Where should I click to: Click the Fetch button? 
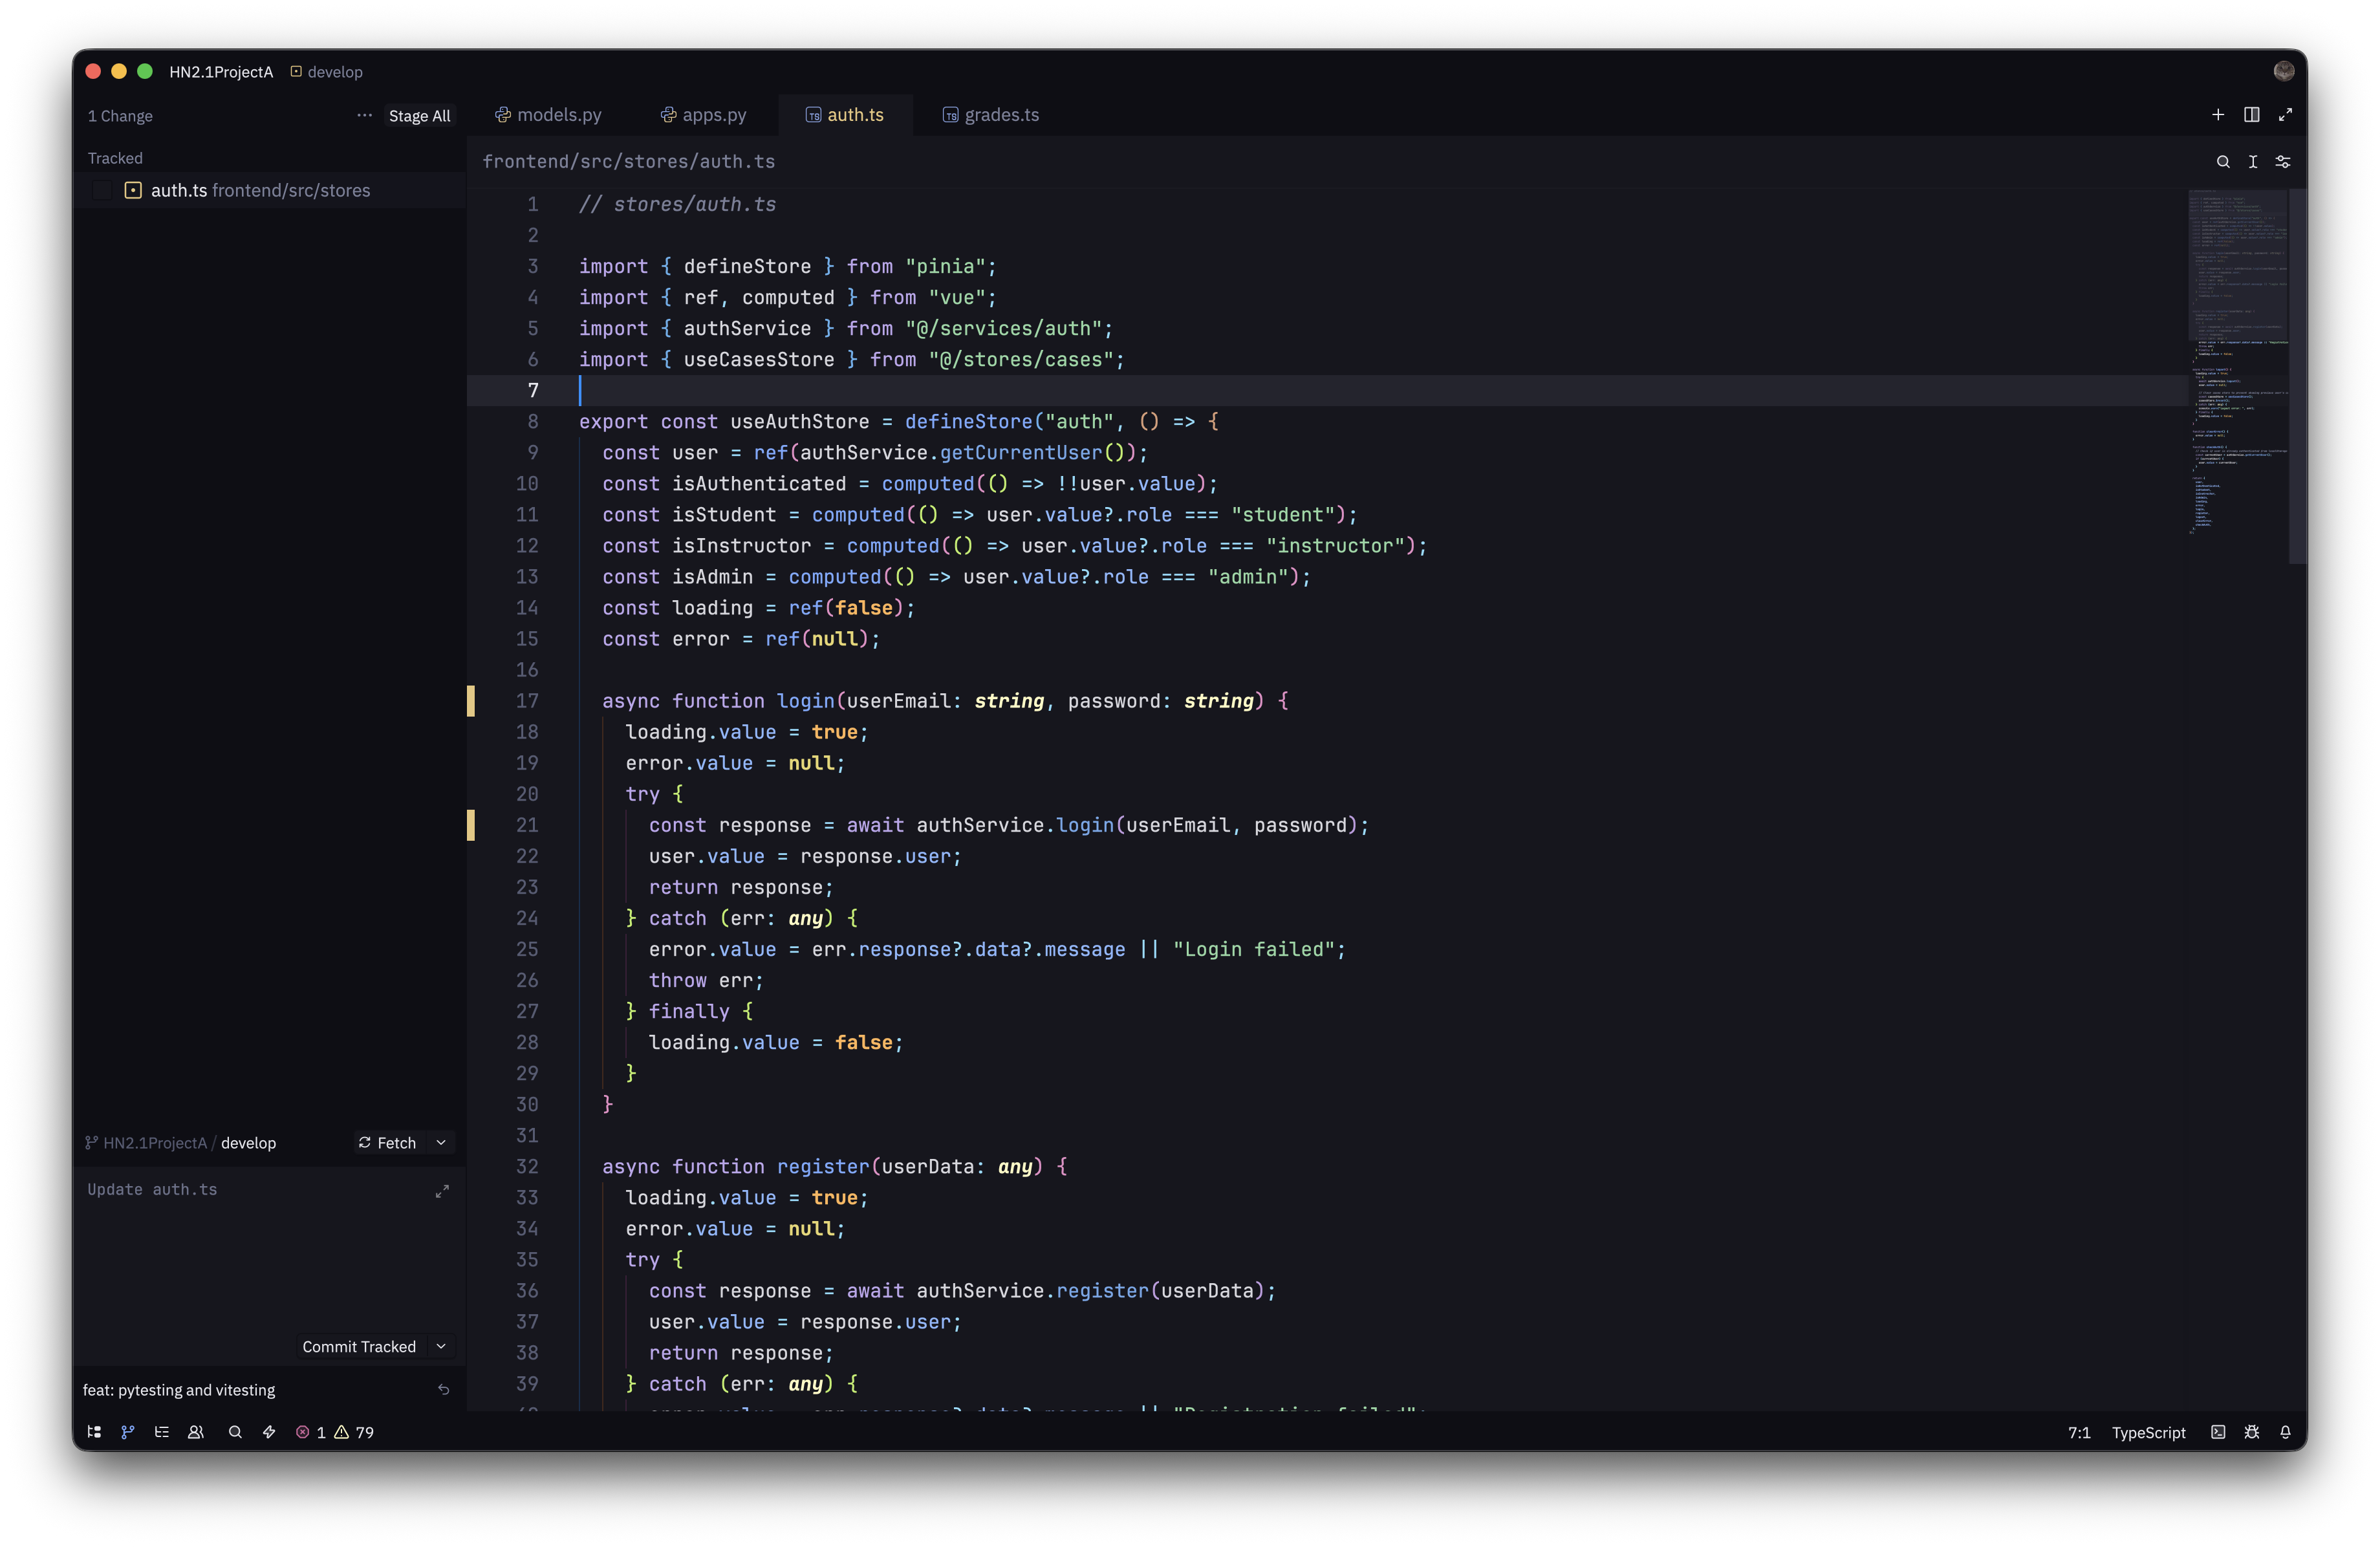coord(388,1143)
